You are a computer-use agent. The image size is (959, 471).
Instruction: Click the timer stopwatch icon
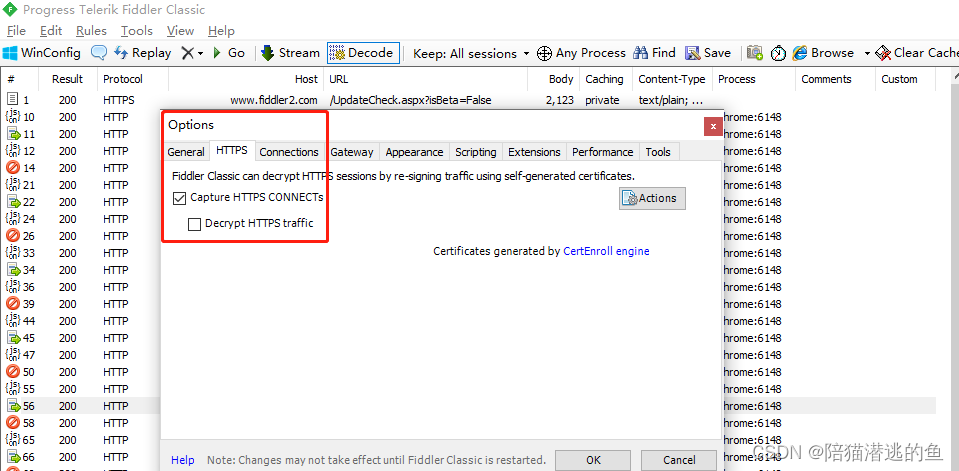tap(778, 53)
